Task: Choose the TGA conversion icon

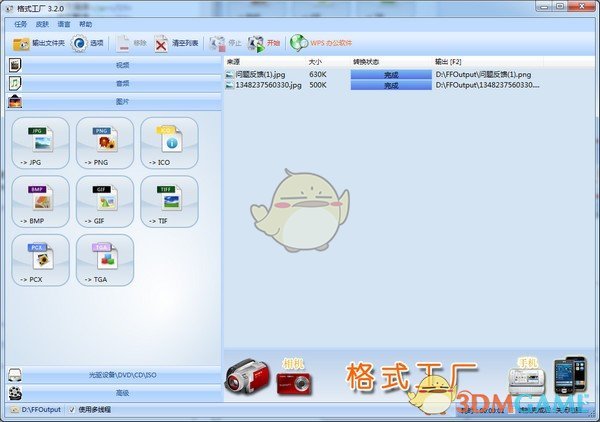Action: click(105, 260)
